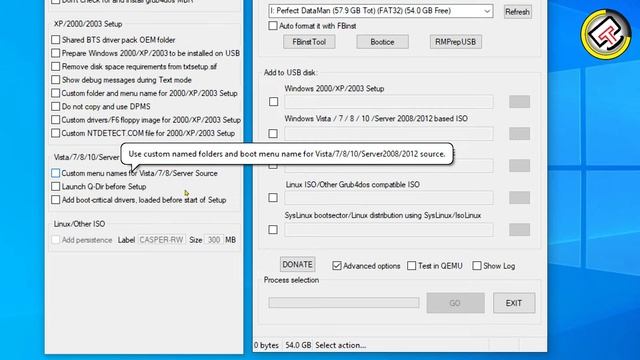Screen dimensions: 640x360
Task: Click the 54.0 GB status bar entry
Action: (298, 345)
